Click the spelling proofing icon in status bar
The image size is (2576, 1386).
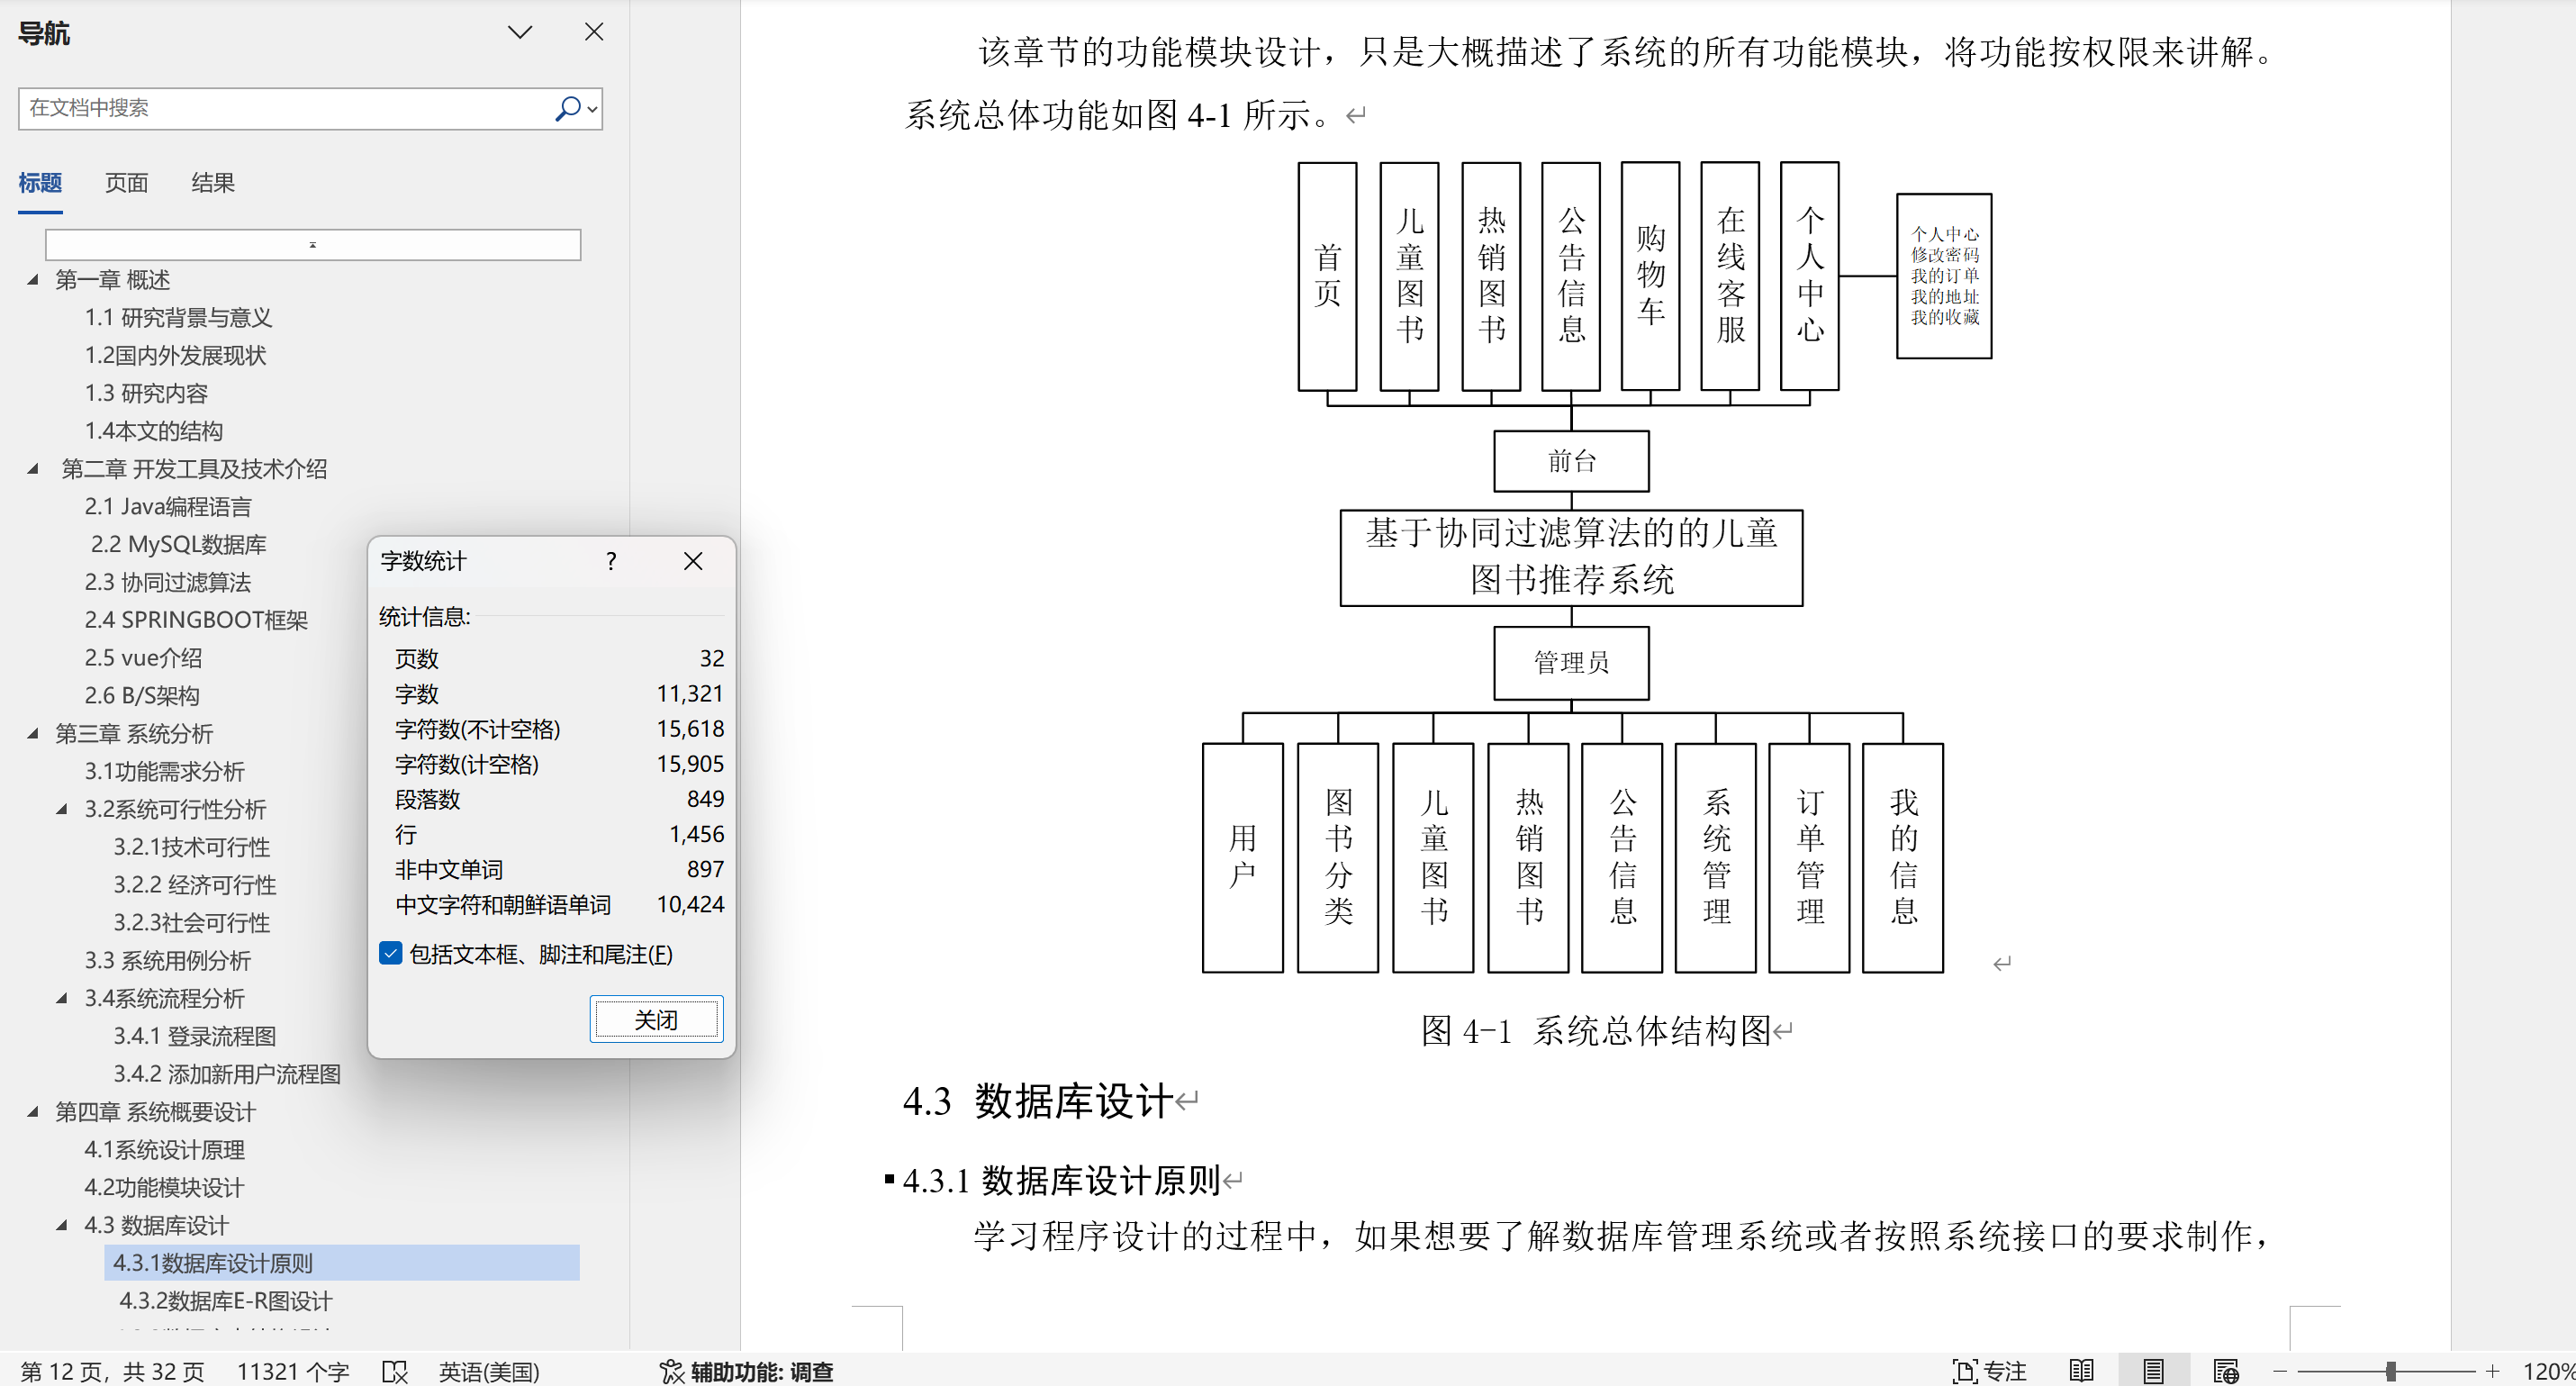tap(395, 1371)
